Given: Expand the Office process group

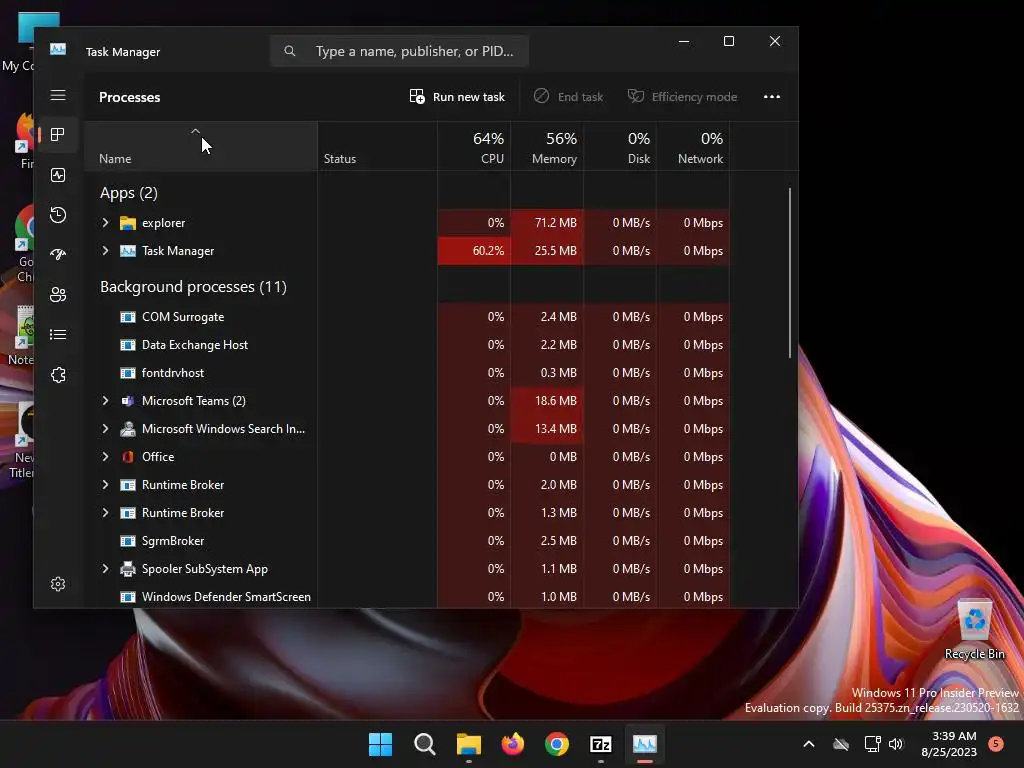Looking at the screenshot, I should point(105,457).
